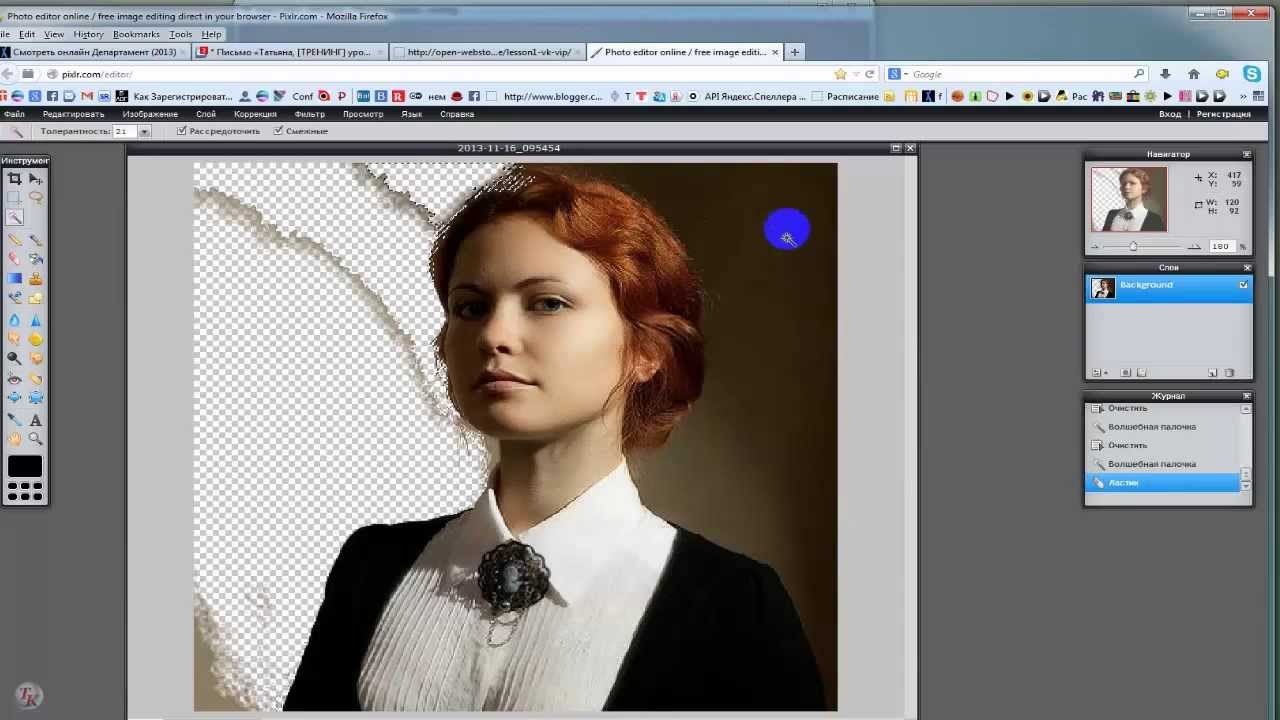1280x720 pixels.
Task: Select the Hand pan tool
Action: (14, 439)
